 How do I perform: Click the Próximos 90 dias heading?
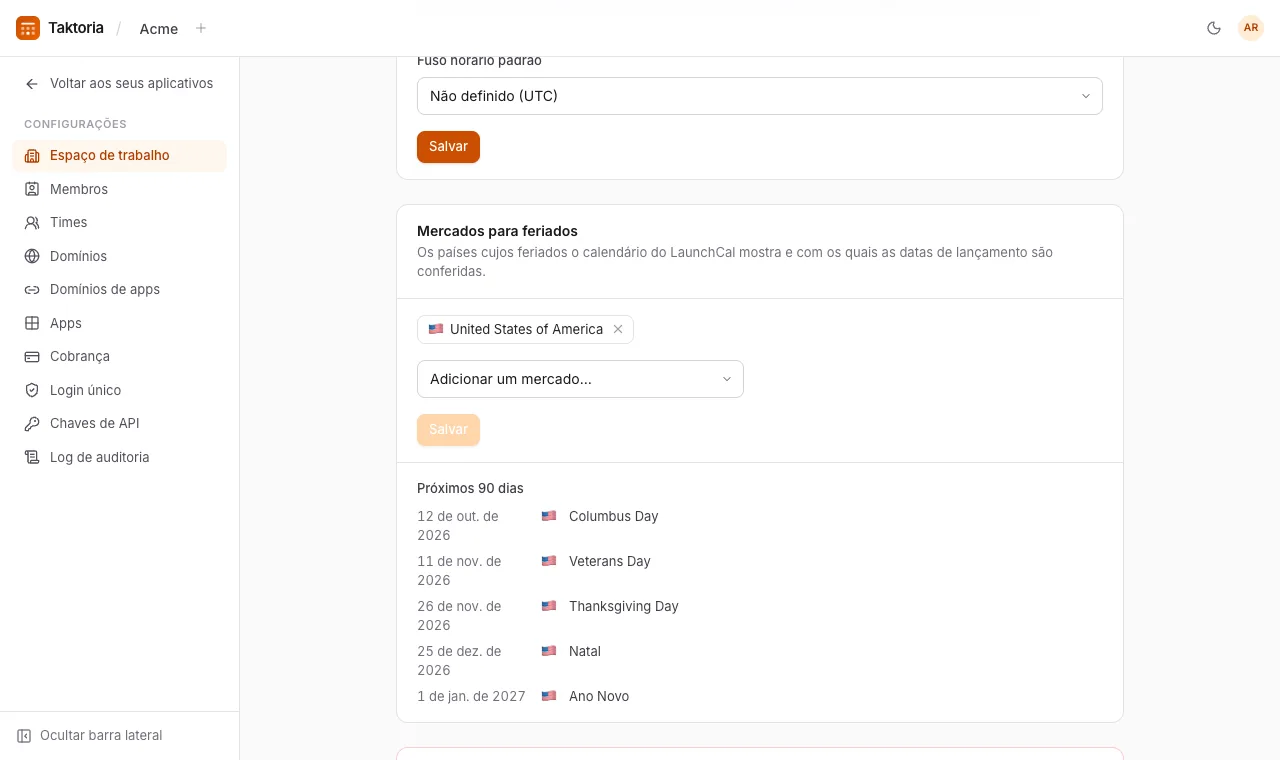470,489
